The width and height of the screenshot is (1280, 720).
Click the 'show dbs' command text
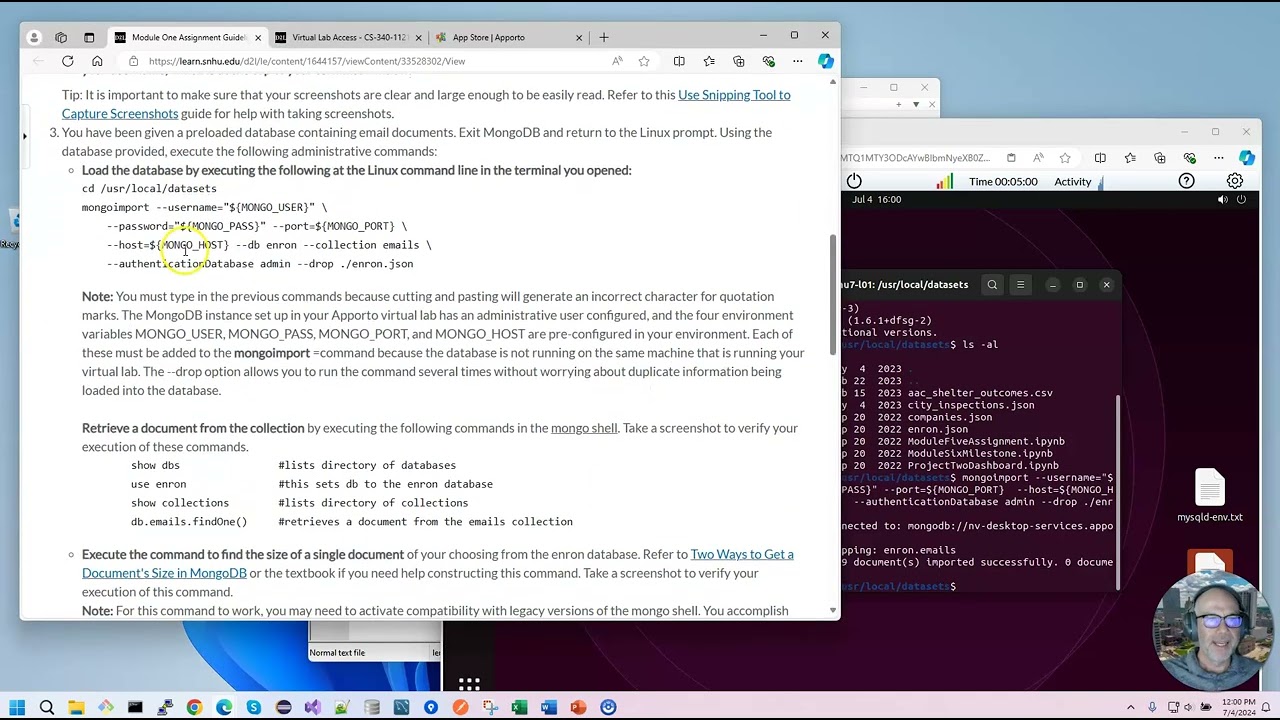tap(155, 465)
